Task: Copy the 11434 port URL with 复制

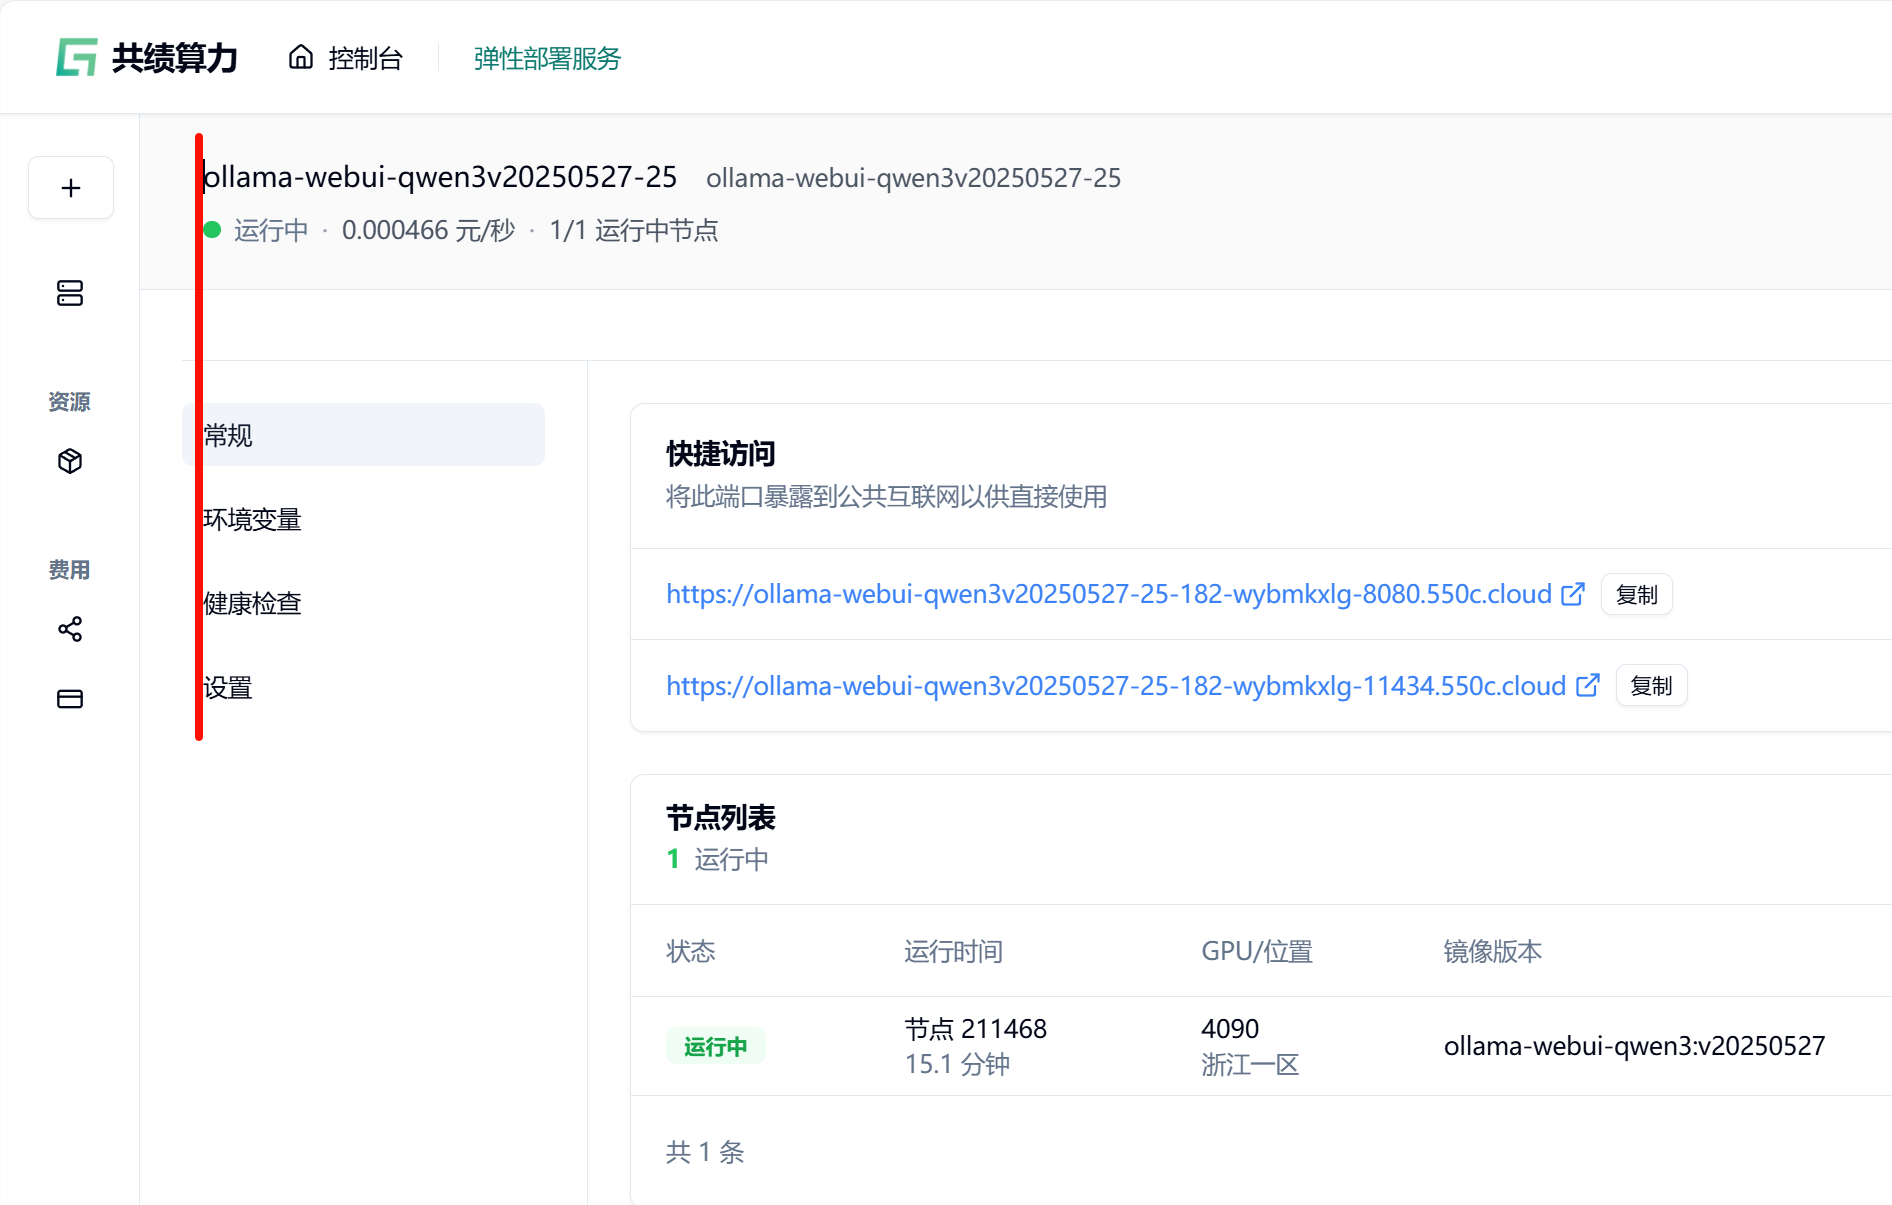Action: tap(1651, 686)
